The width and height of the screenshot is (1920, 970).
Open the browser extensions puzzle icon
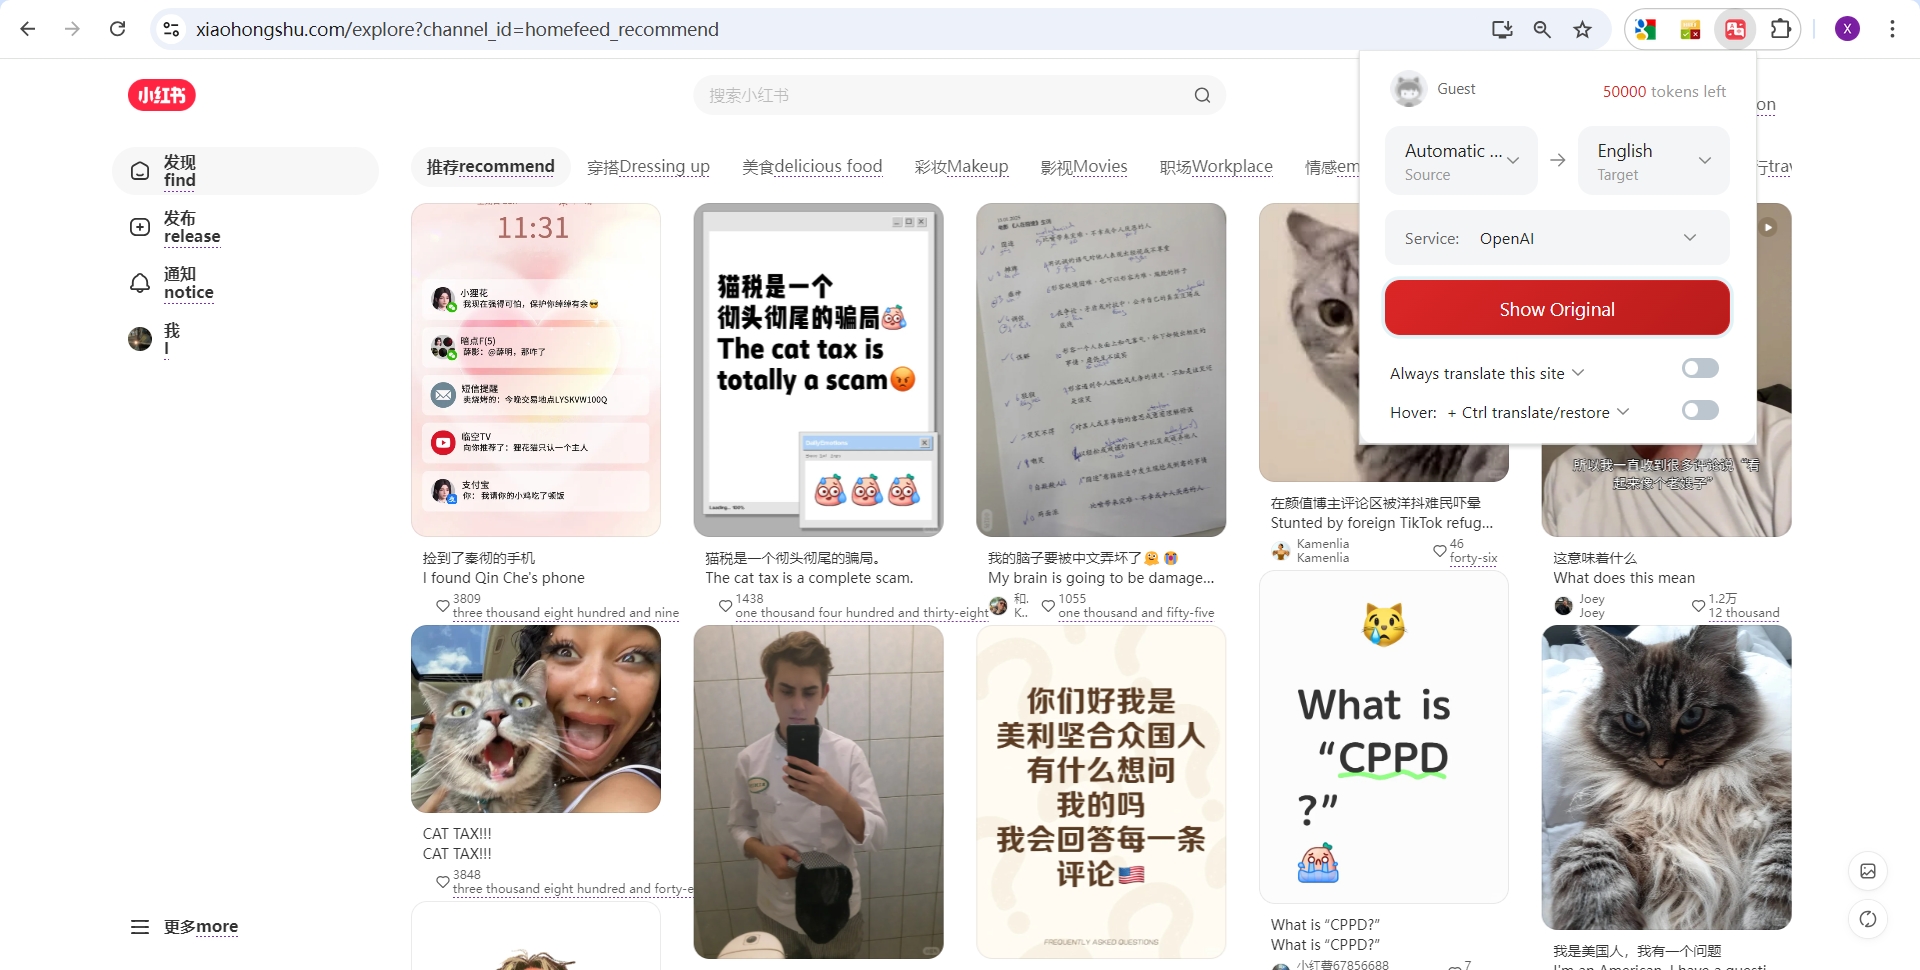(x=1781, y=29)
